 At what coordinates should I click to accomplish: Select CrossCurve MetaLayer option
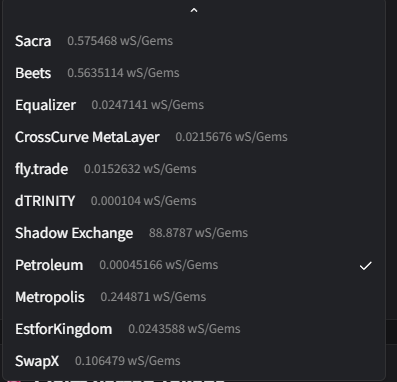194,137
